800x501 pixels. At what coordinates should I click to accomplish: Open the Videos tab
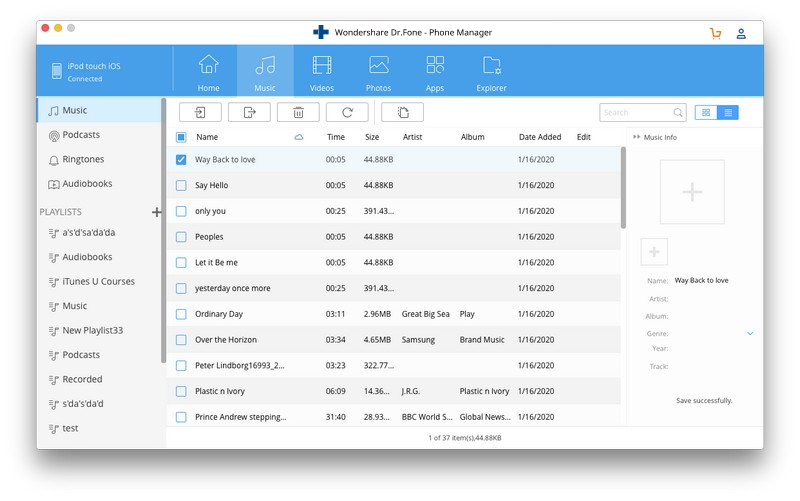[321, 71]
